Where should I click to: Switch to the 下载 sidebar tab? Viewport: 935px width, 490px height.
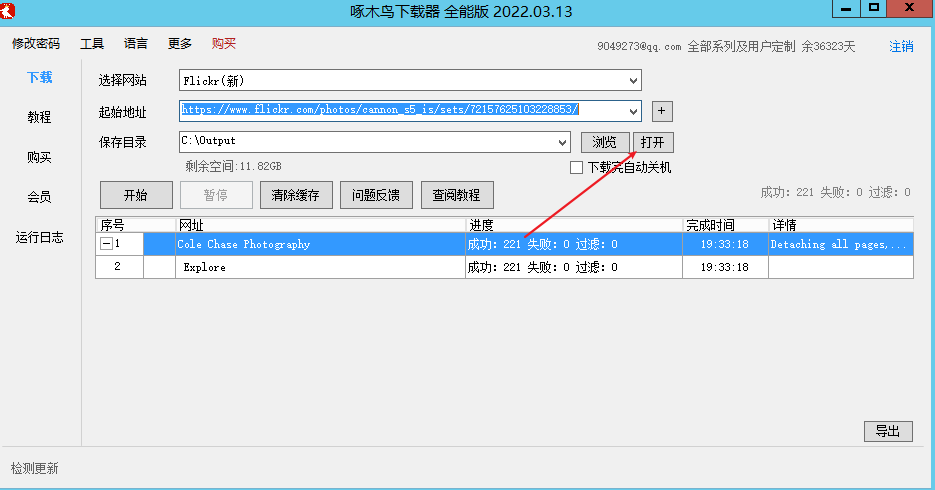pyautogui.click(x=39, y=77)
